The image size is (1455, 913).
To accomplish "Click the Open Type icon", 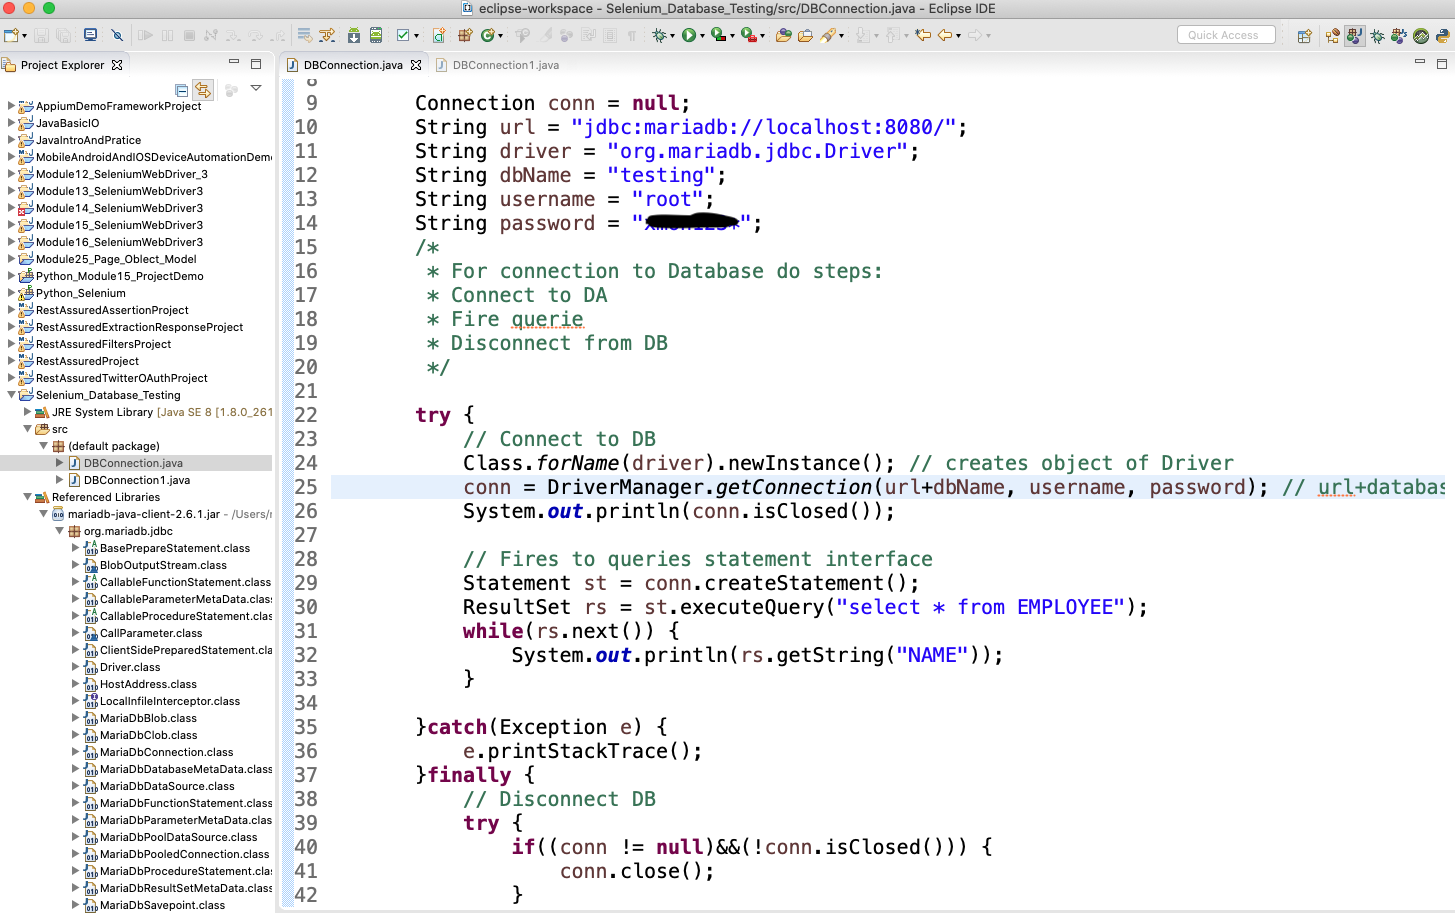I will coord(784,35).
